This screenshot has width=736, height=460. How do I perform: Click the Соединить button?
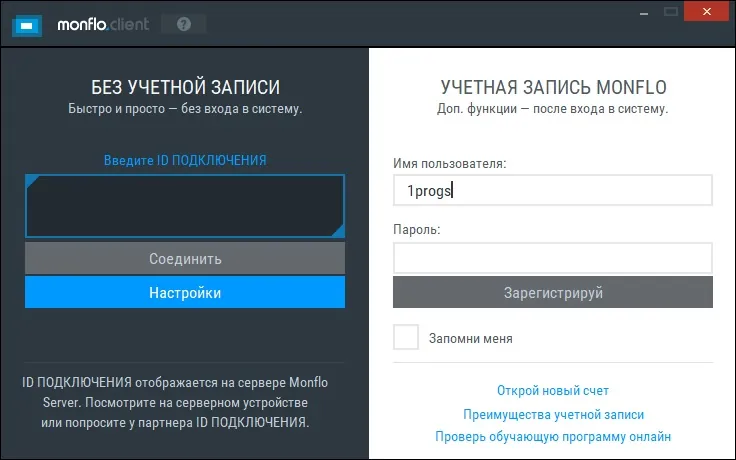coord(185,258)
